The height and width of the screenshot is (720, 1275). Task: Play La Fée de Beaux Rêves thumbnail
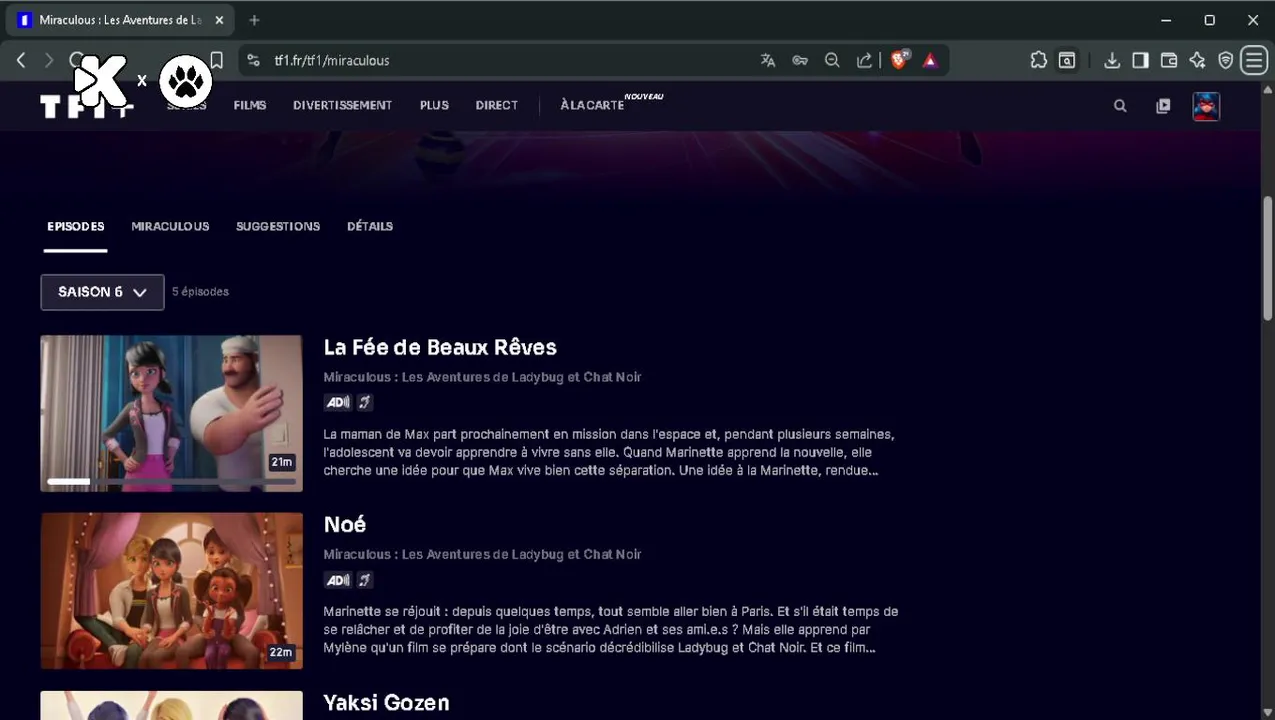171,413
